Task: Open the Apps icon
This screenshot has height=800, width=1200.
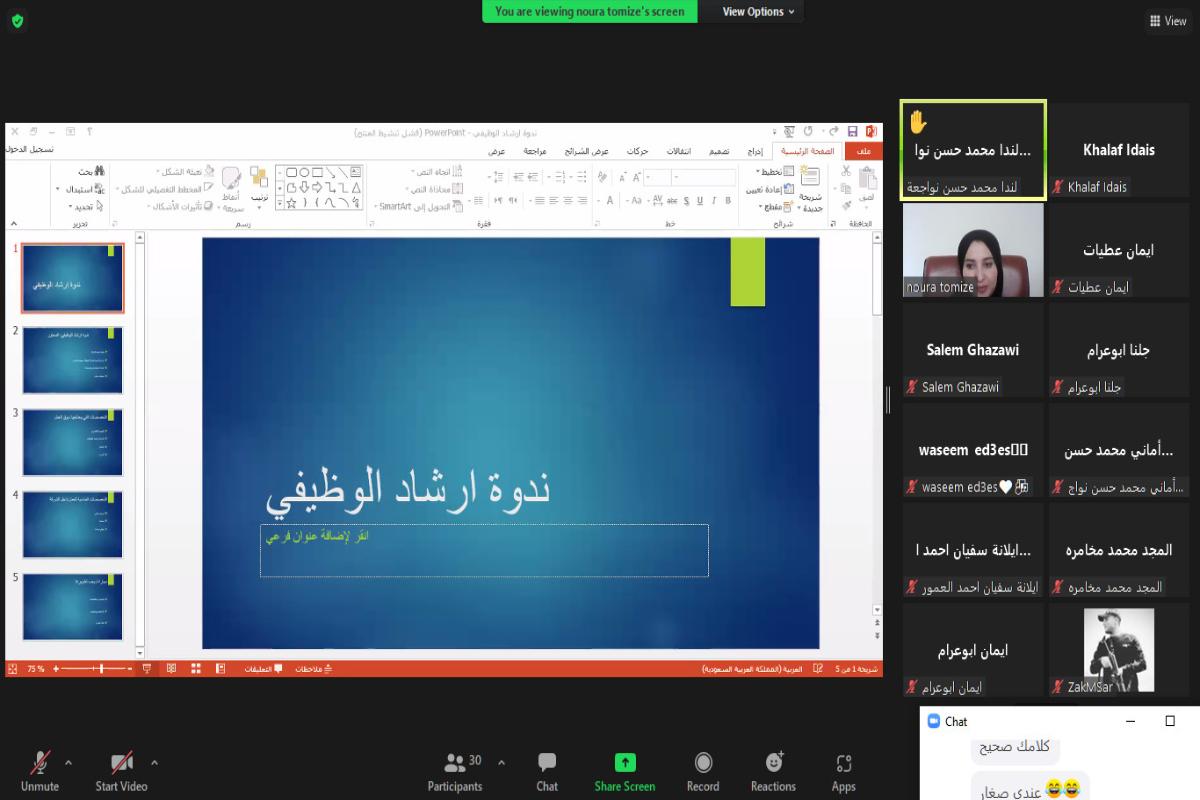Action: tap(844, 764)
